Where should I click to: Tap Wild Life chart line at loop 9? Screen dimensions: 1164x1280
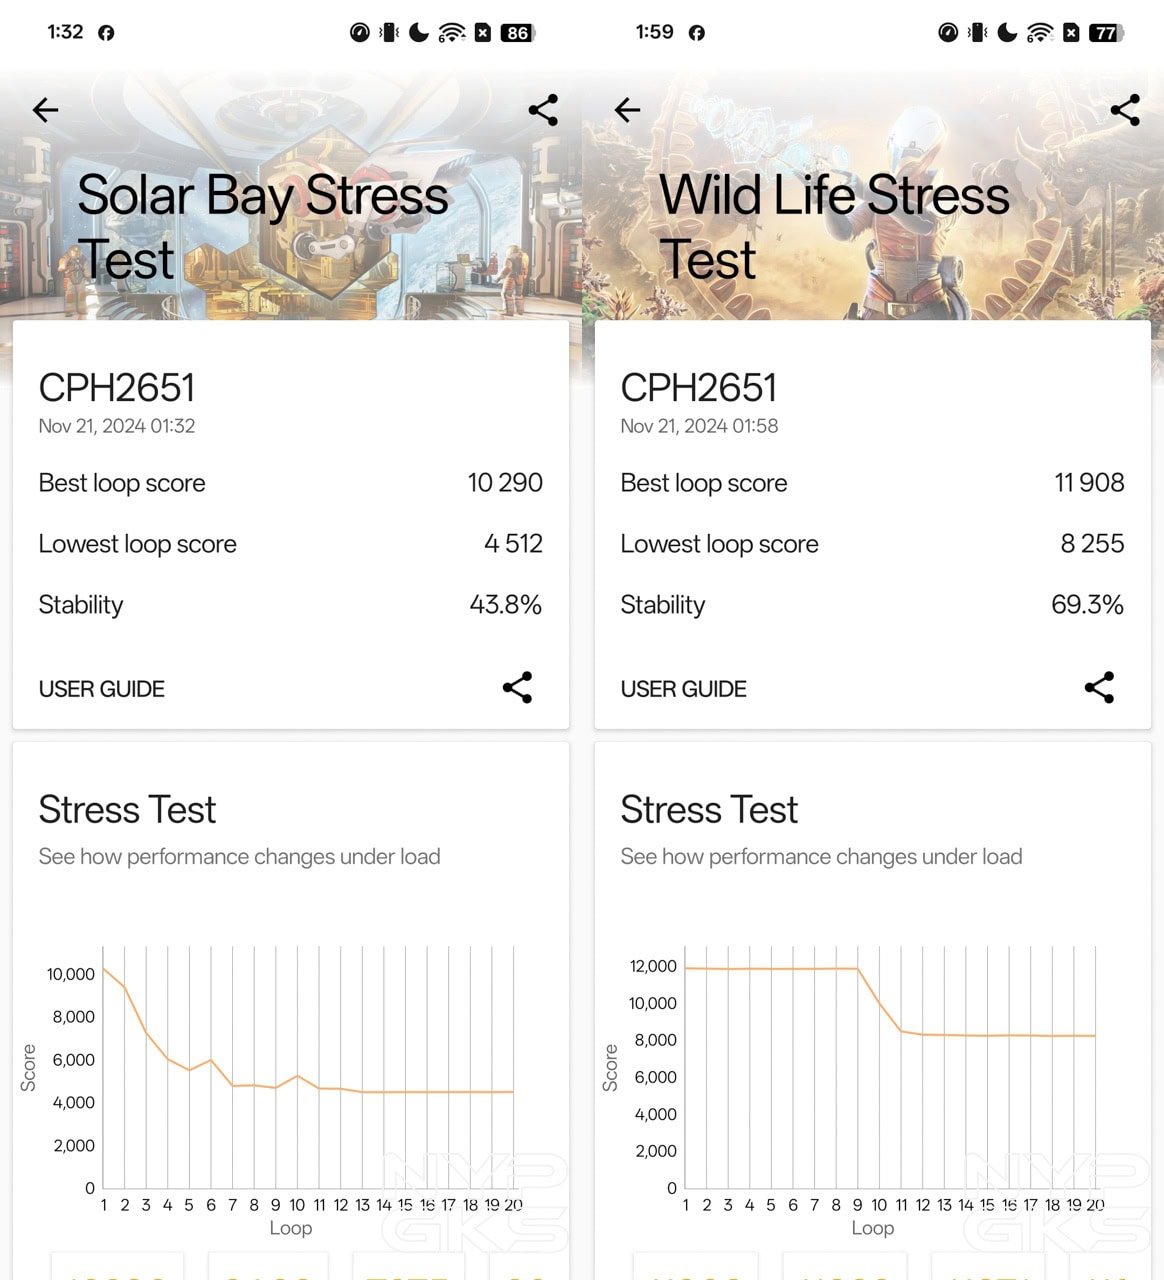coord(858,969)
